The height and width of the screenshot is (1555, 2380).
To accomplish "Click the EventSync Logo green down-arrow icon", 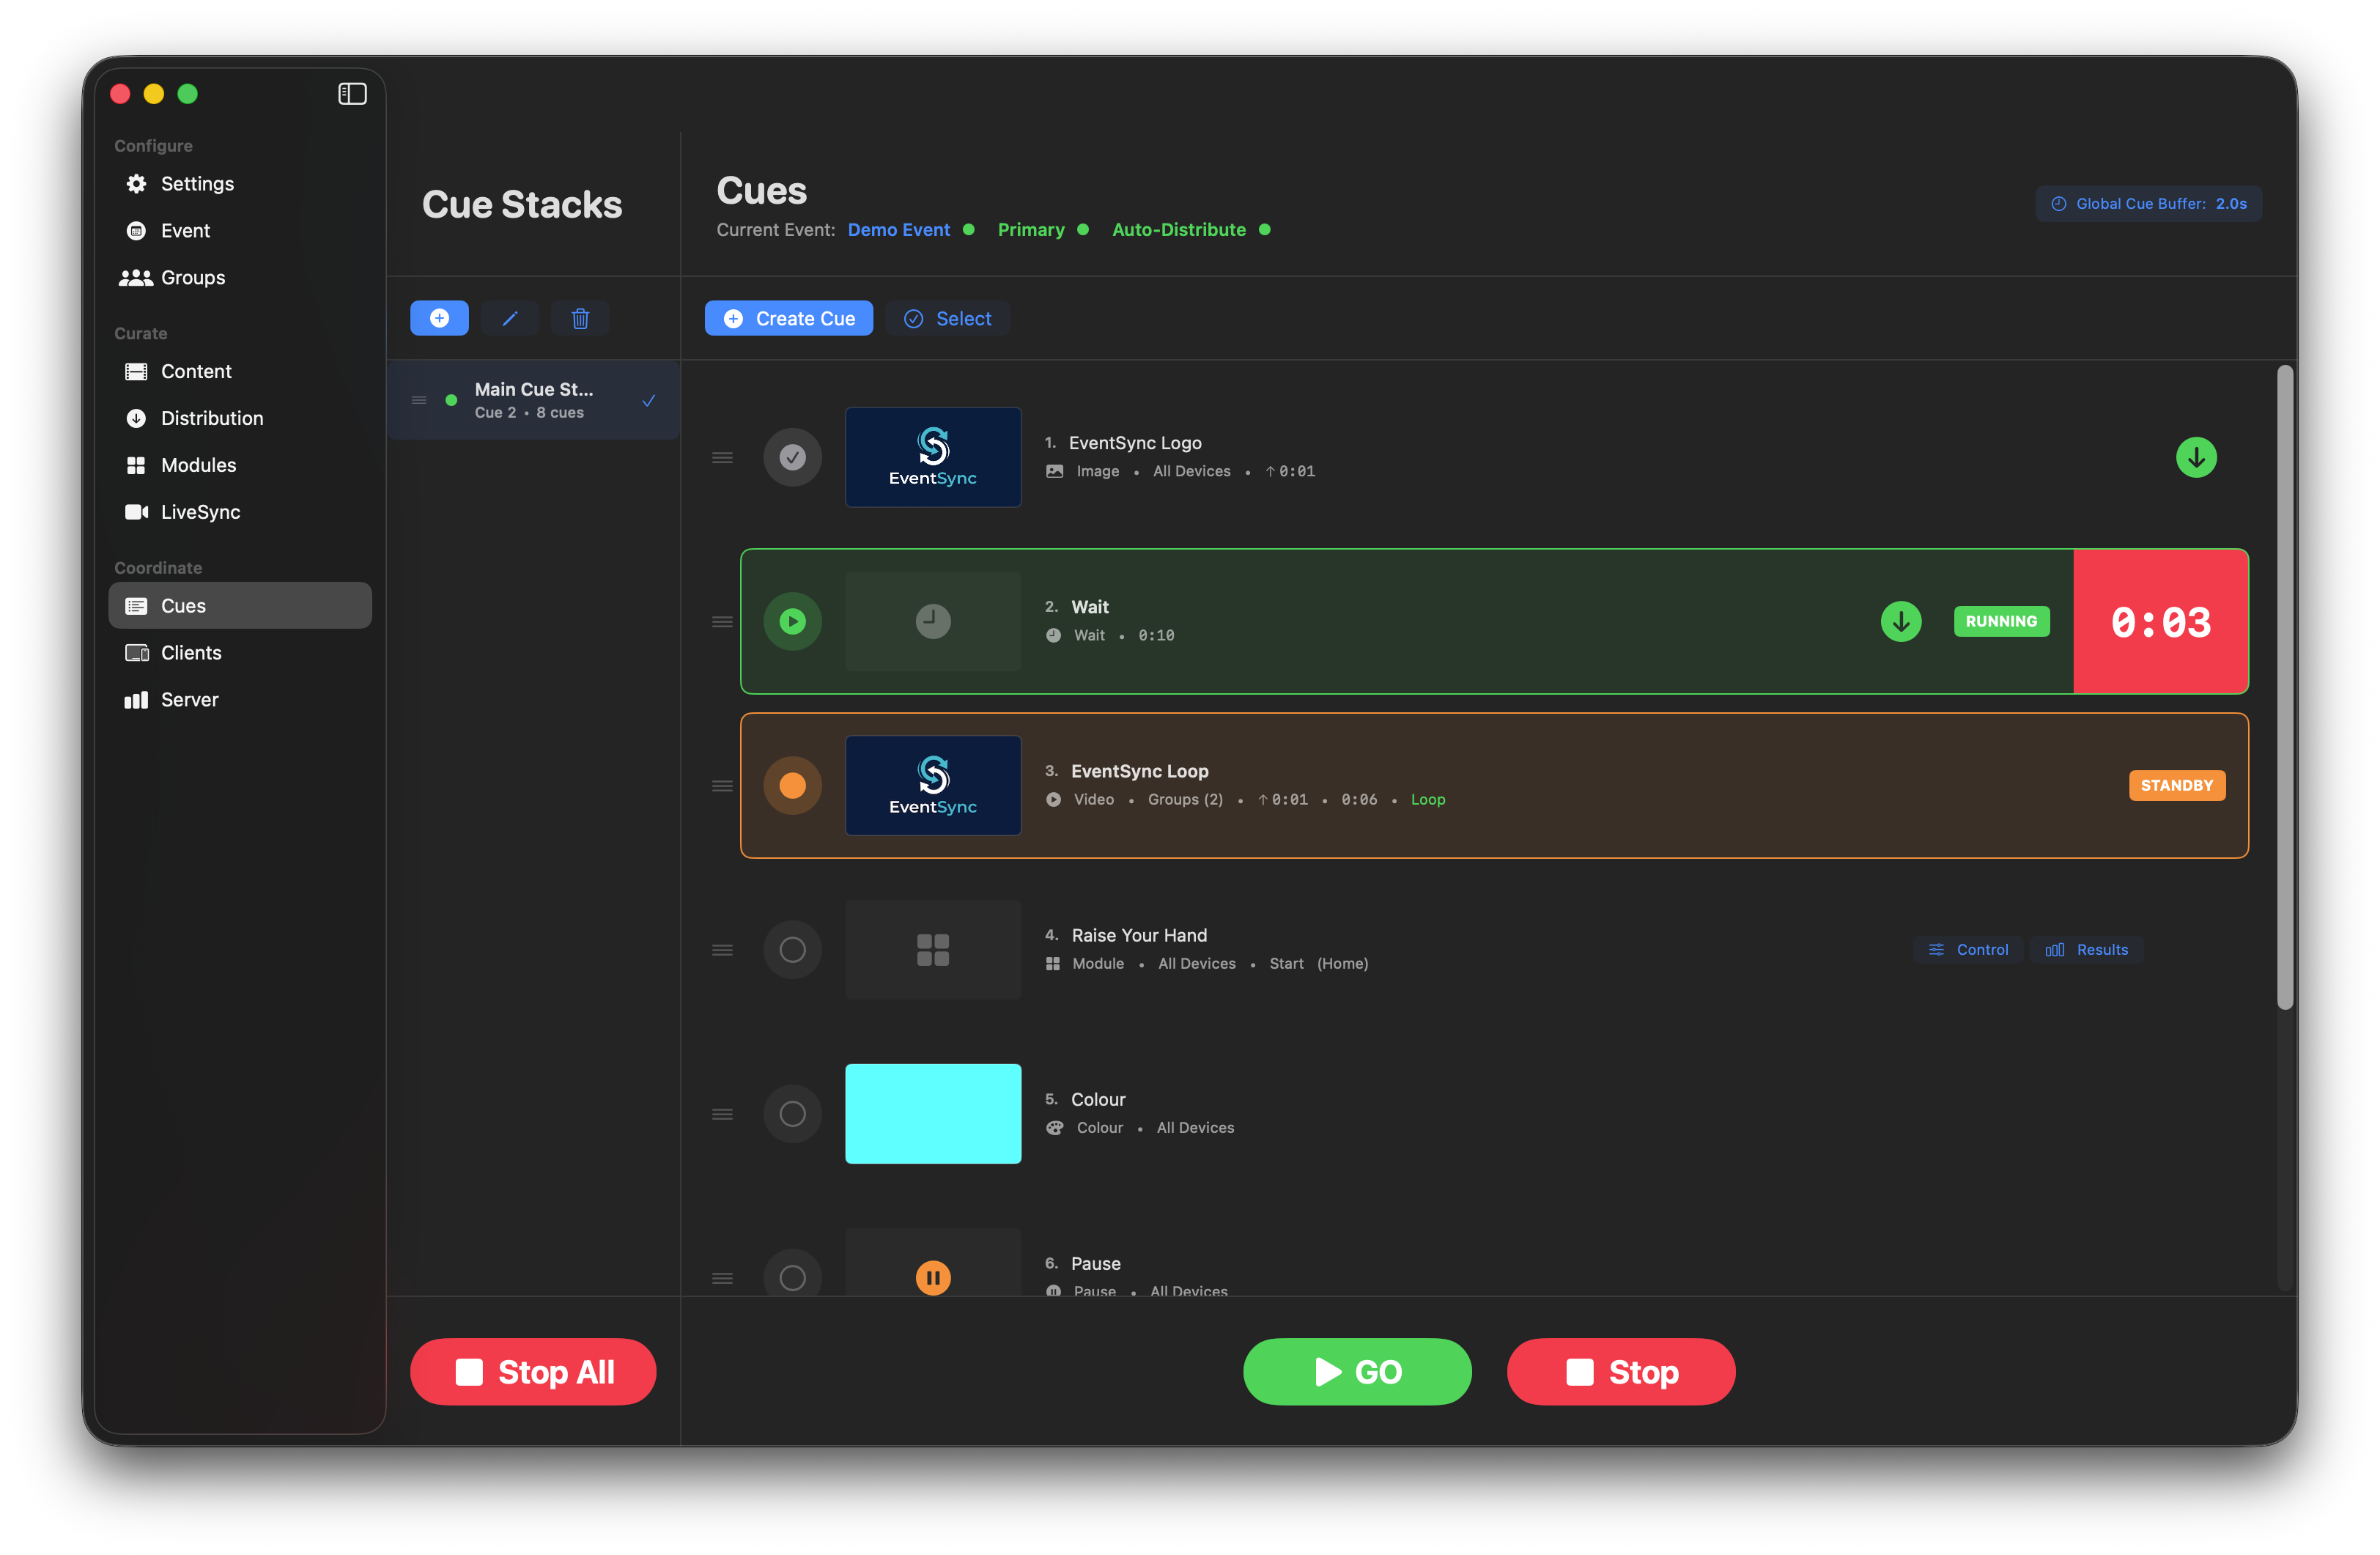I will pyautogui.click(x=2196, y=458).
